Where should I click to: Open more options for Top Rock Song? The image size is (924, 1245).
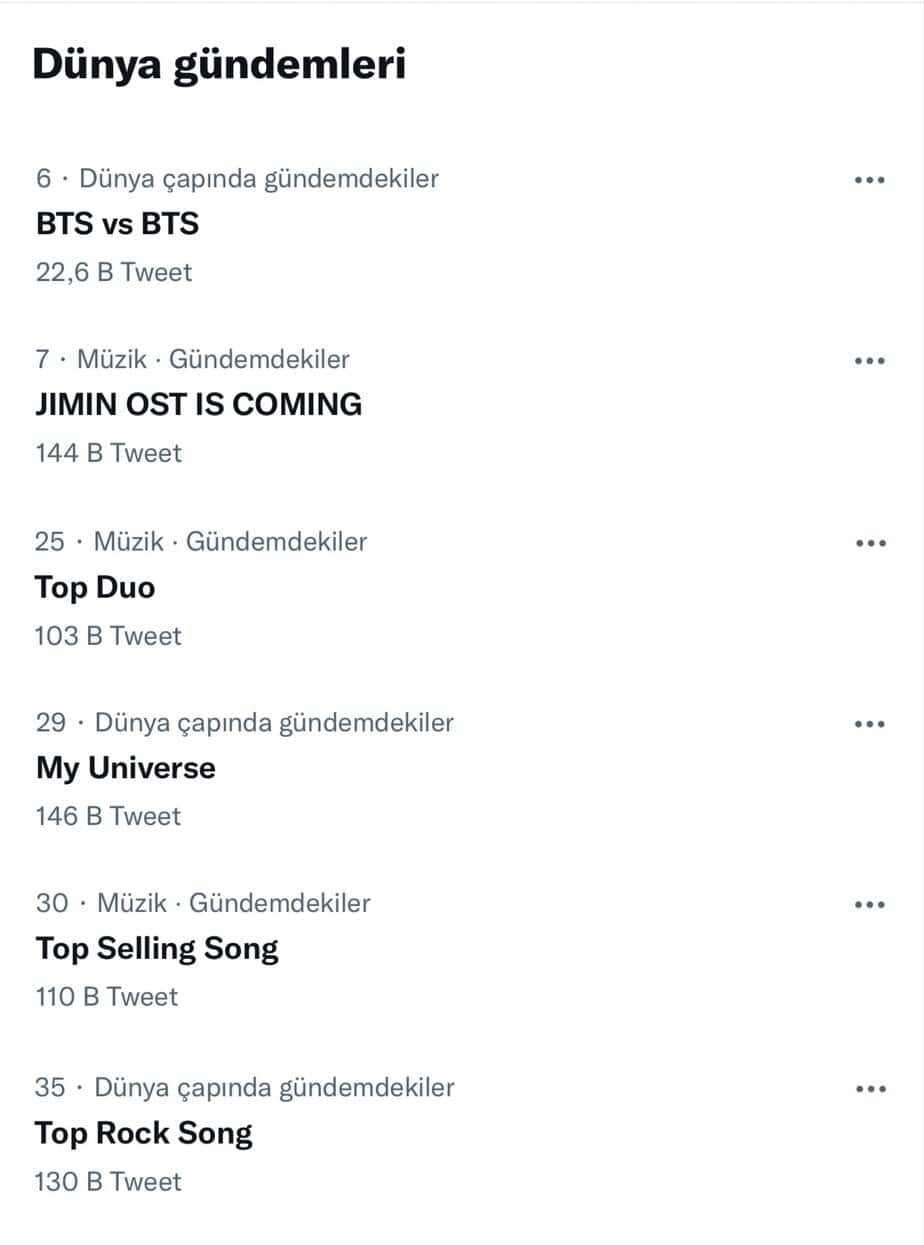(869, 1088)
